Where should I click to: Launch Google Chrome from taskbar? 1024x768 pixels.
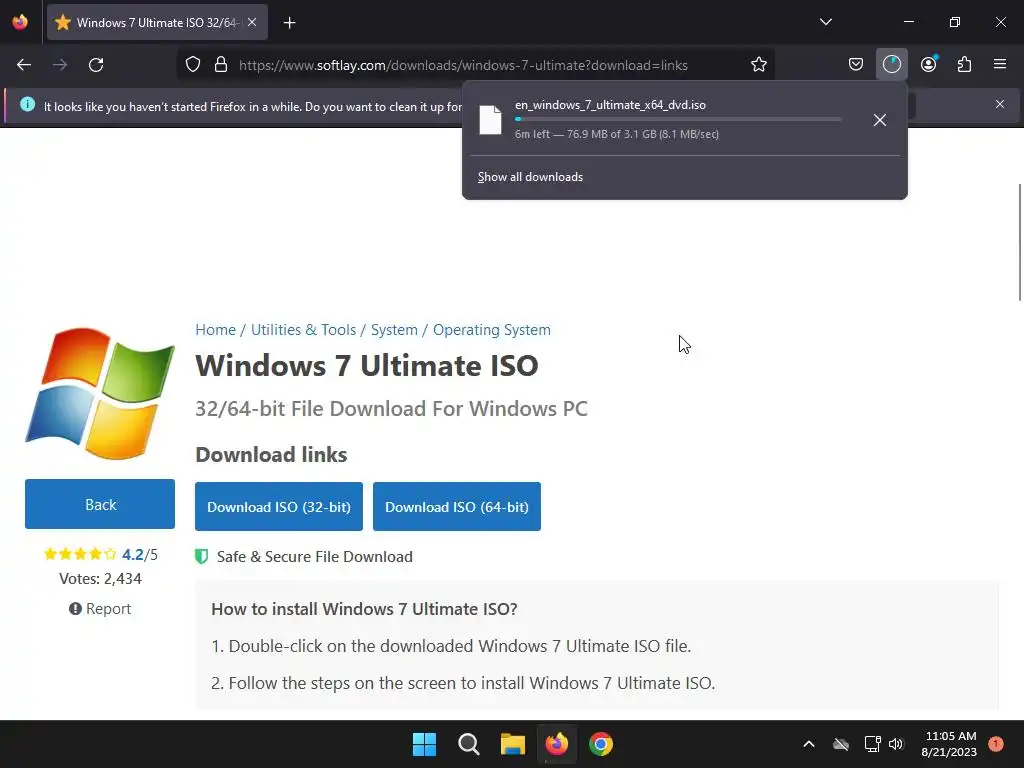click(601, 744)
